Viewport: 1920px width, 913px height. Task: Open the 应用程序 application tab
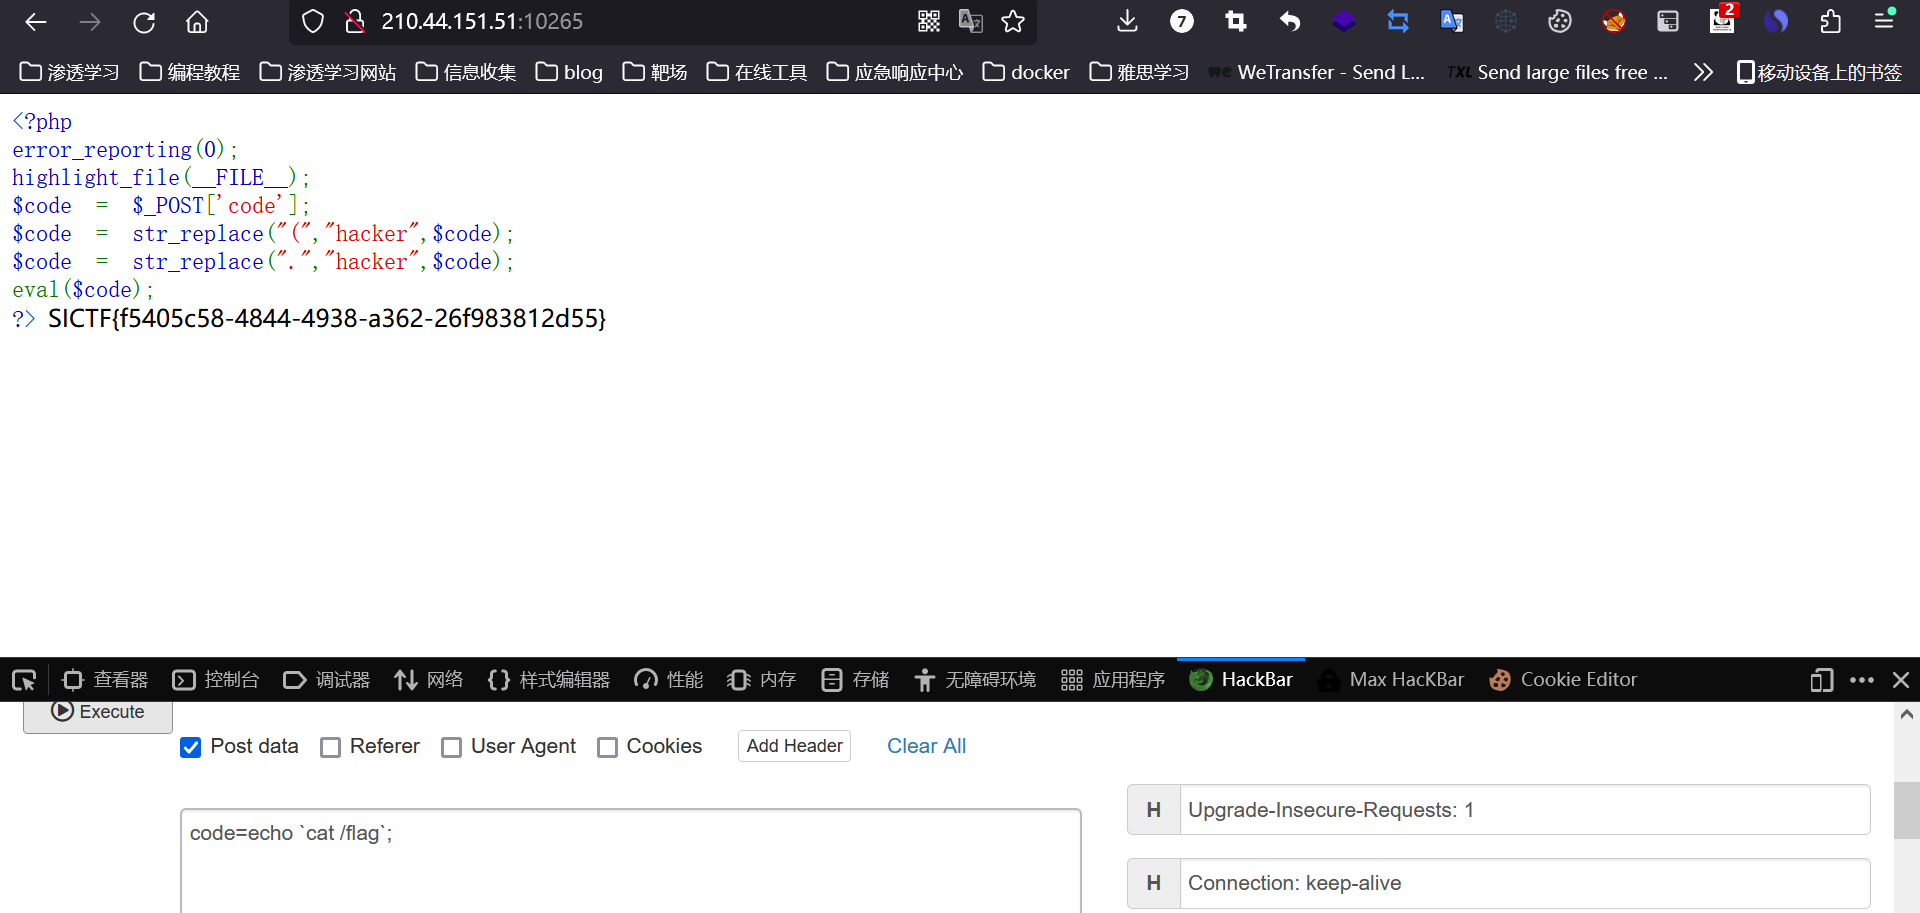(1113, 680)
